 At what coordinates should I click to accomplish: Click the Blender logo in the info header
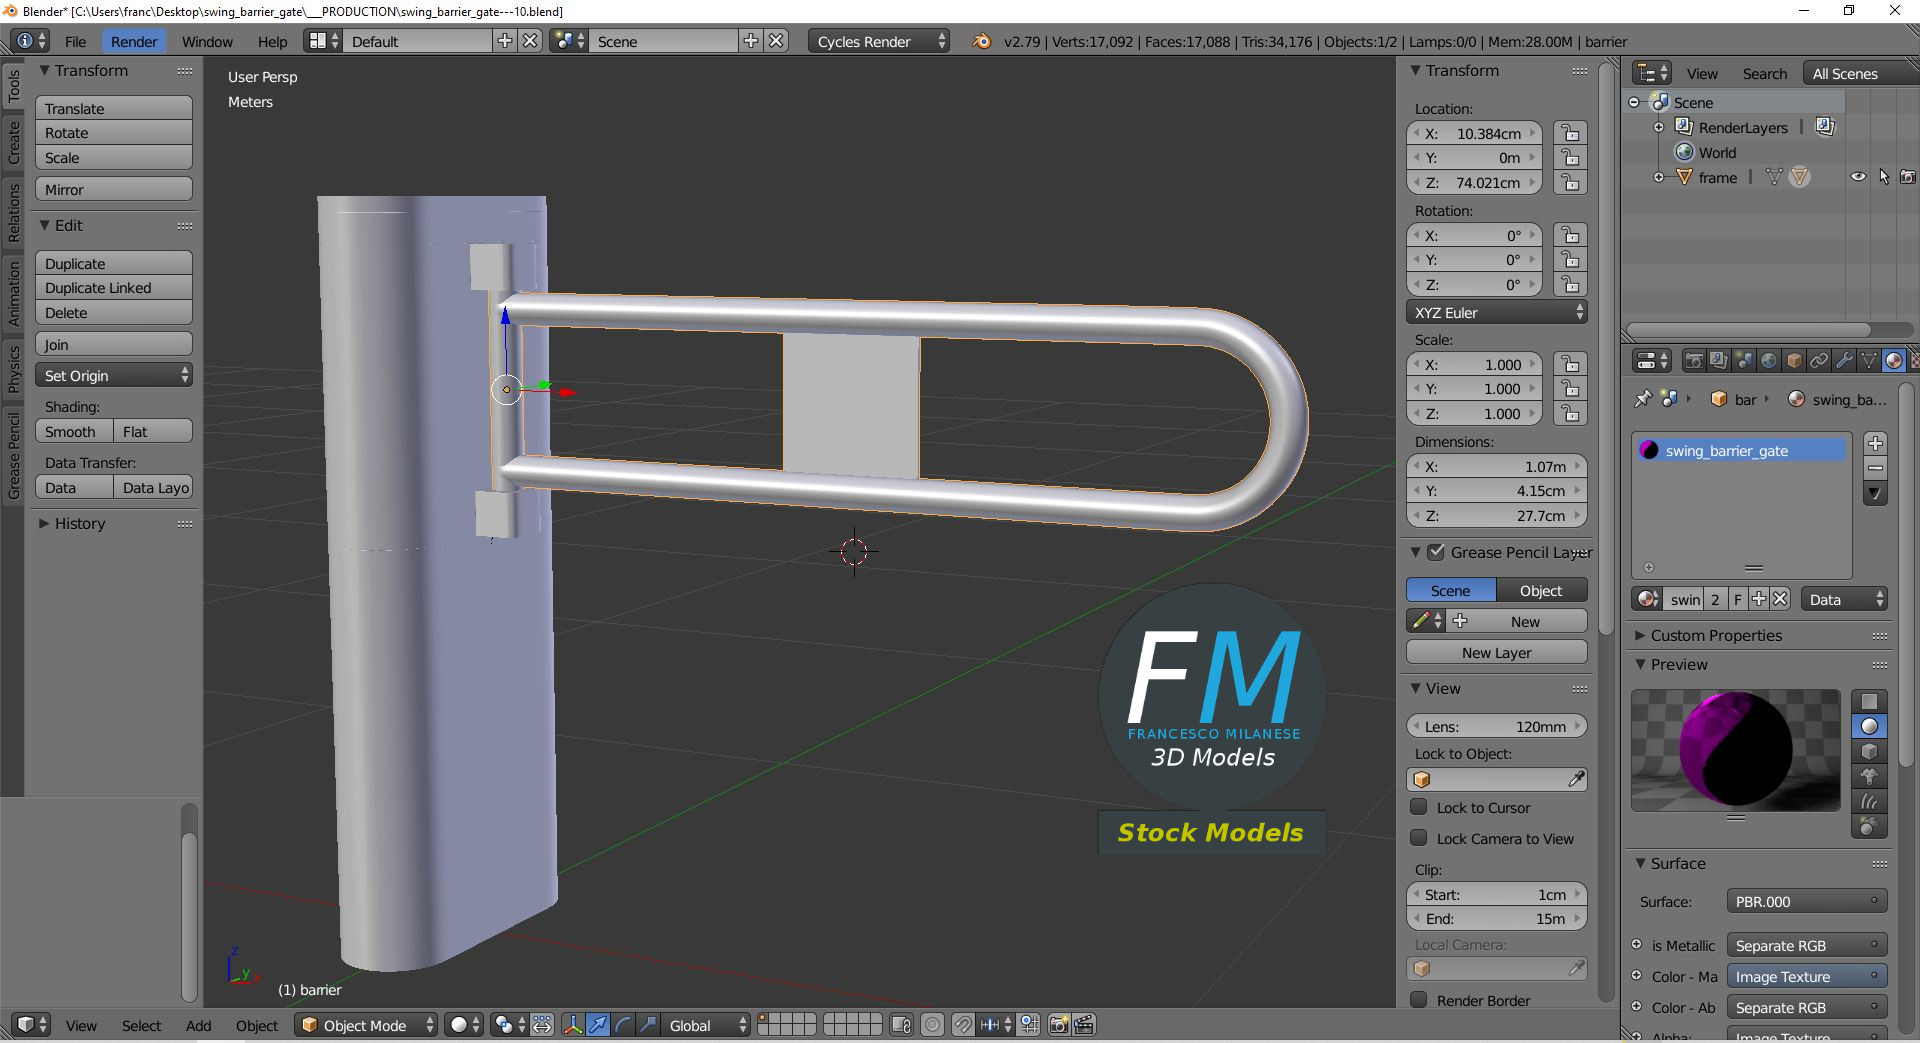pos(982,41)
